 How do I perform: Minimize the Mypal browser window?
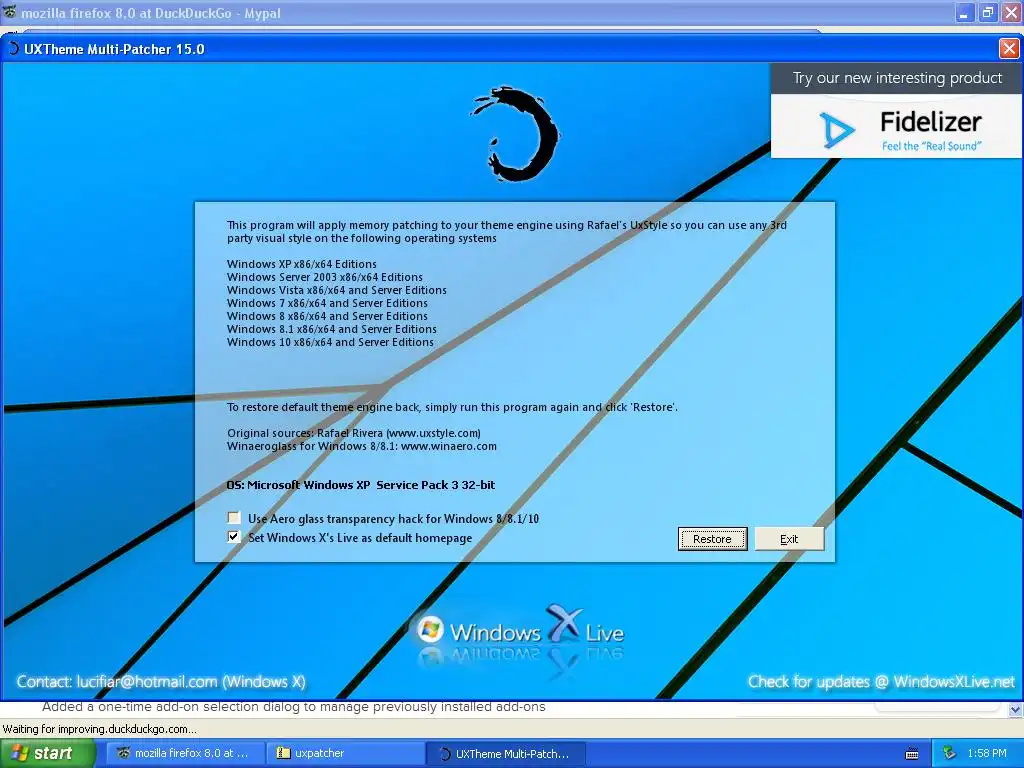(965, 12)
